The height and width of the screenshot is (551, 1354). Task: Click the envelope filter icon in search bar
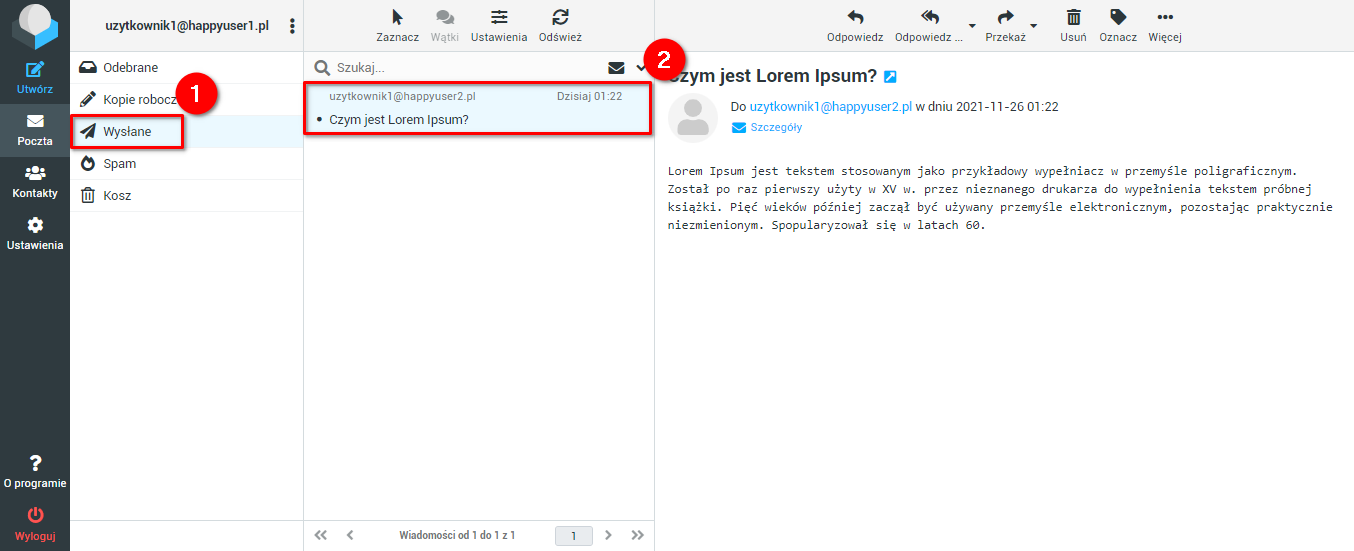click(x=616, y=68)
